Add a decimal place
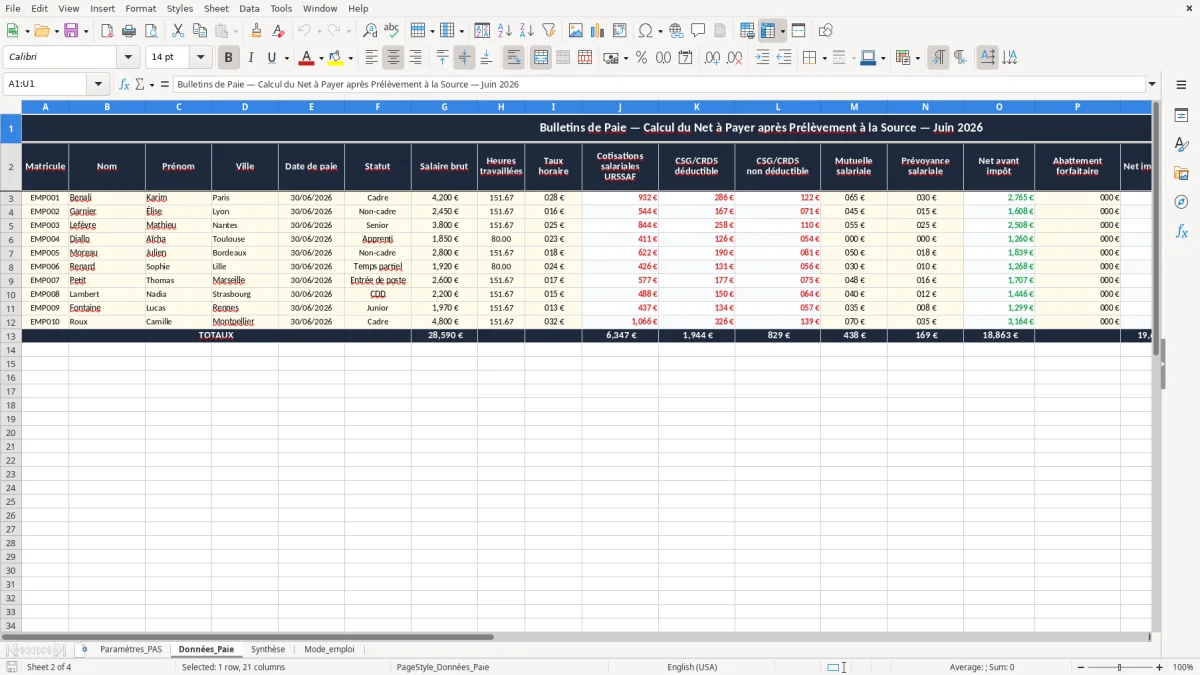 tap(713, 58)
